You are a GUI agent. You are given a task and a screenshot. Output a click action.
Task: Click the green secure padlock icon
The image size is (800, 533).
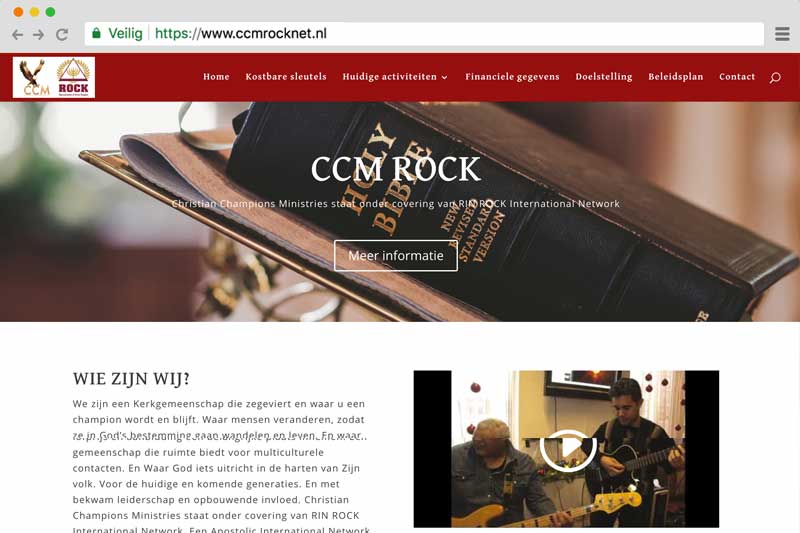click(96, 34)
